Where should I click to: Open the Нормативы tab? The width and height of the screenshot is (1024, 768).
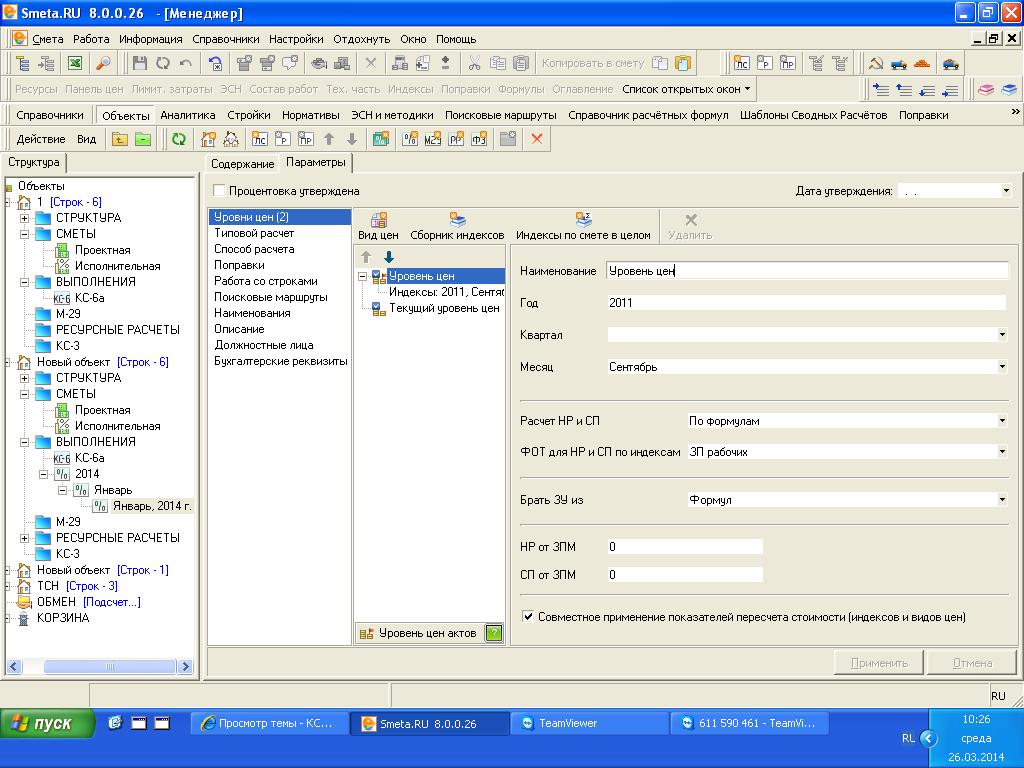click(x=311, y=115)
